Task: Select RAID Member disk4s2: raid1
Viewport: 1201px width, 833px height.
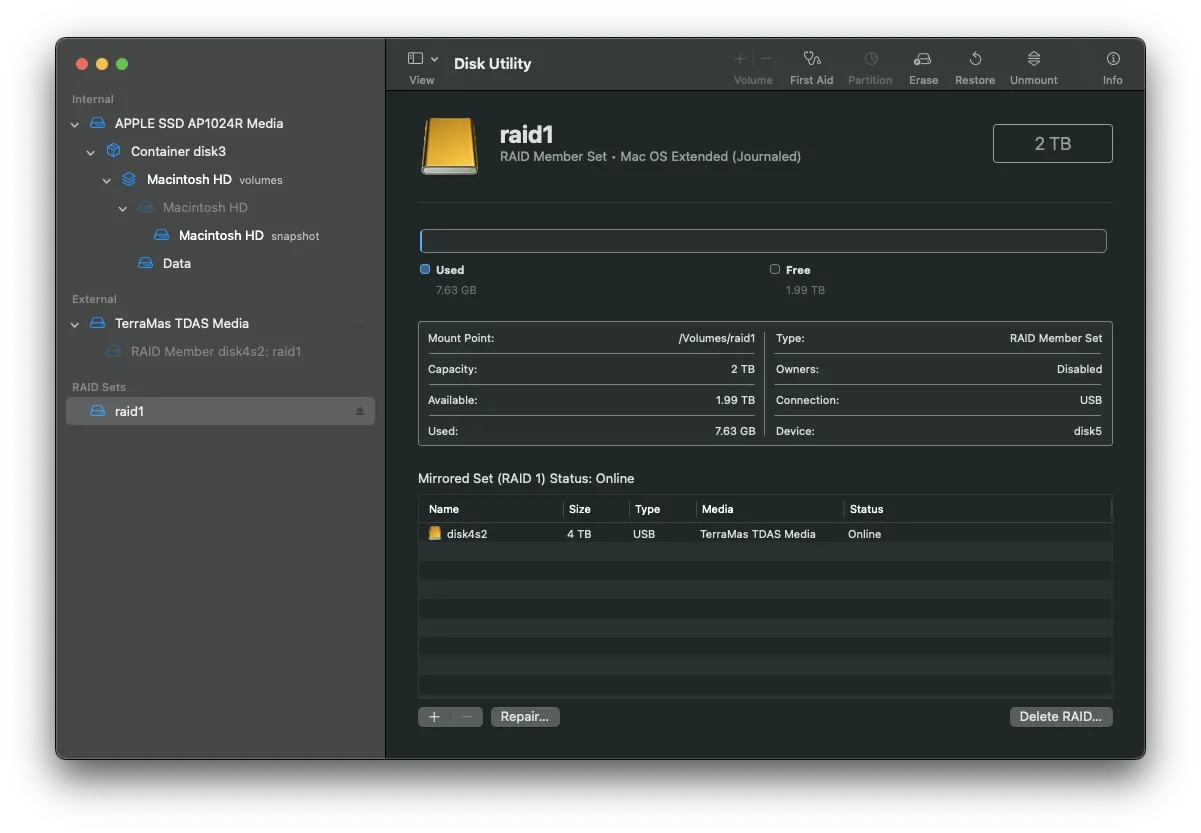Action: tap(216, 351)
